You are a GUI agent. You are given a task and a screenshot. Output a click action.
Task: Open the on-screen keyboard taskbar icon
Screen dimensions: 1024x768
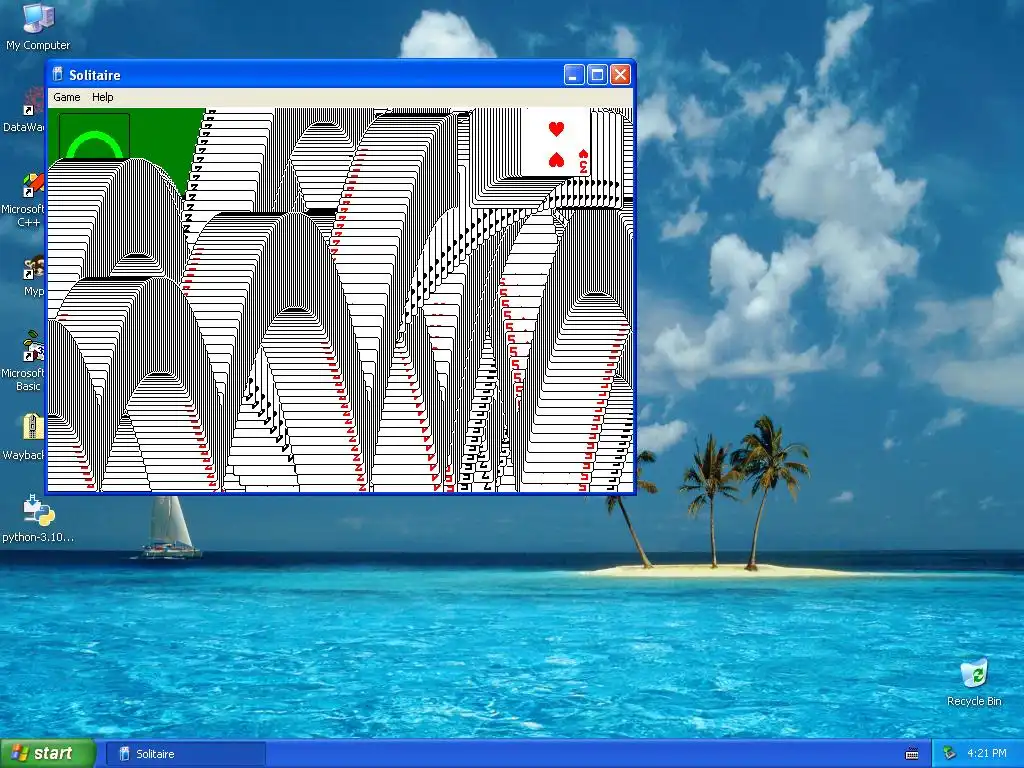point(912,754)
